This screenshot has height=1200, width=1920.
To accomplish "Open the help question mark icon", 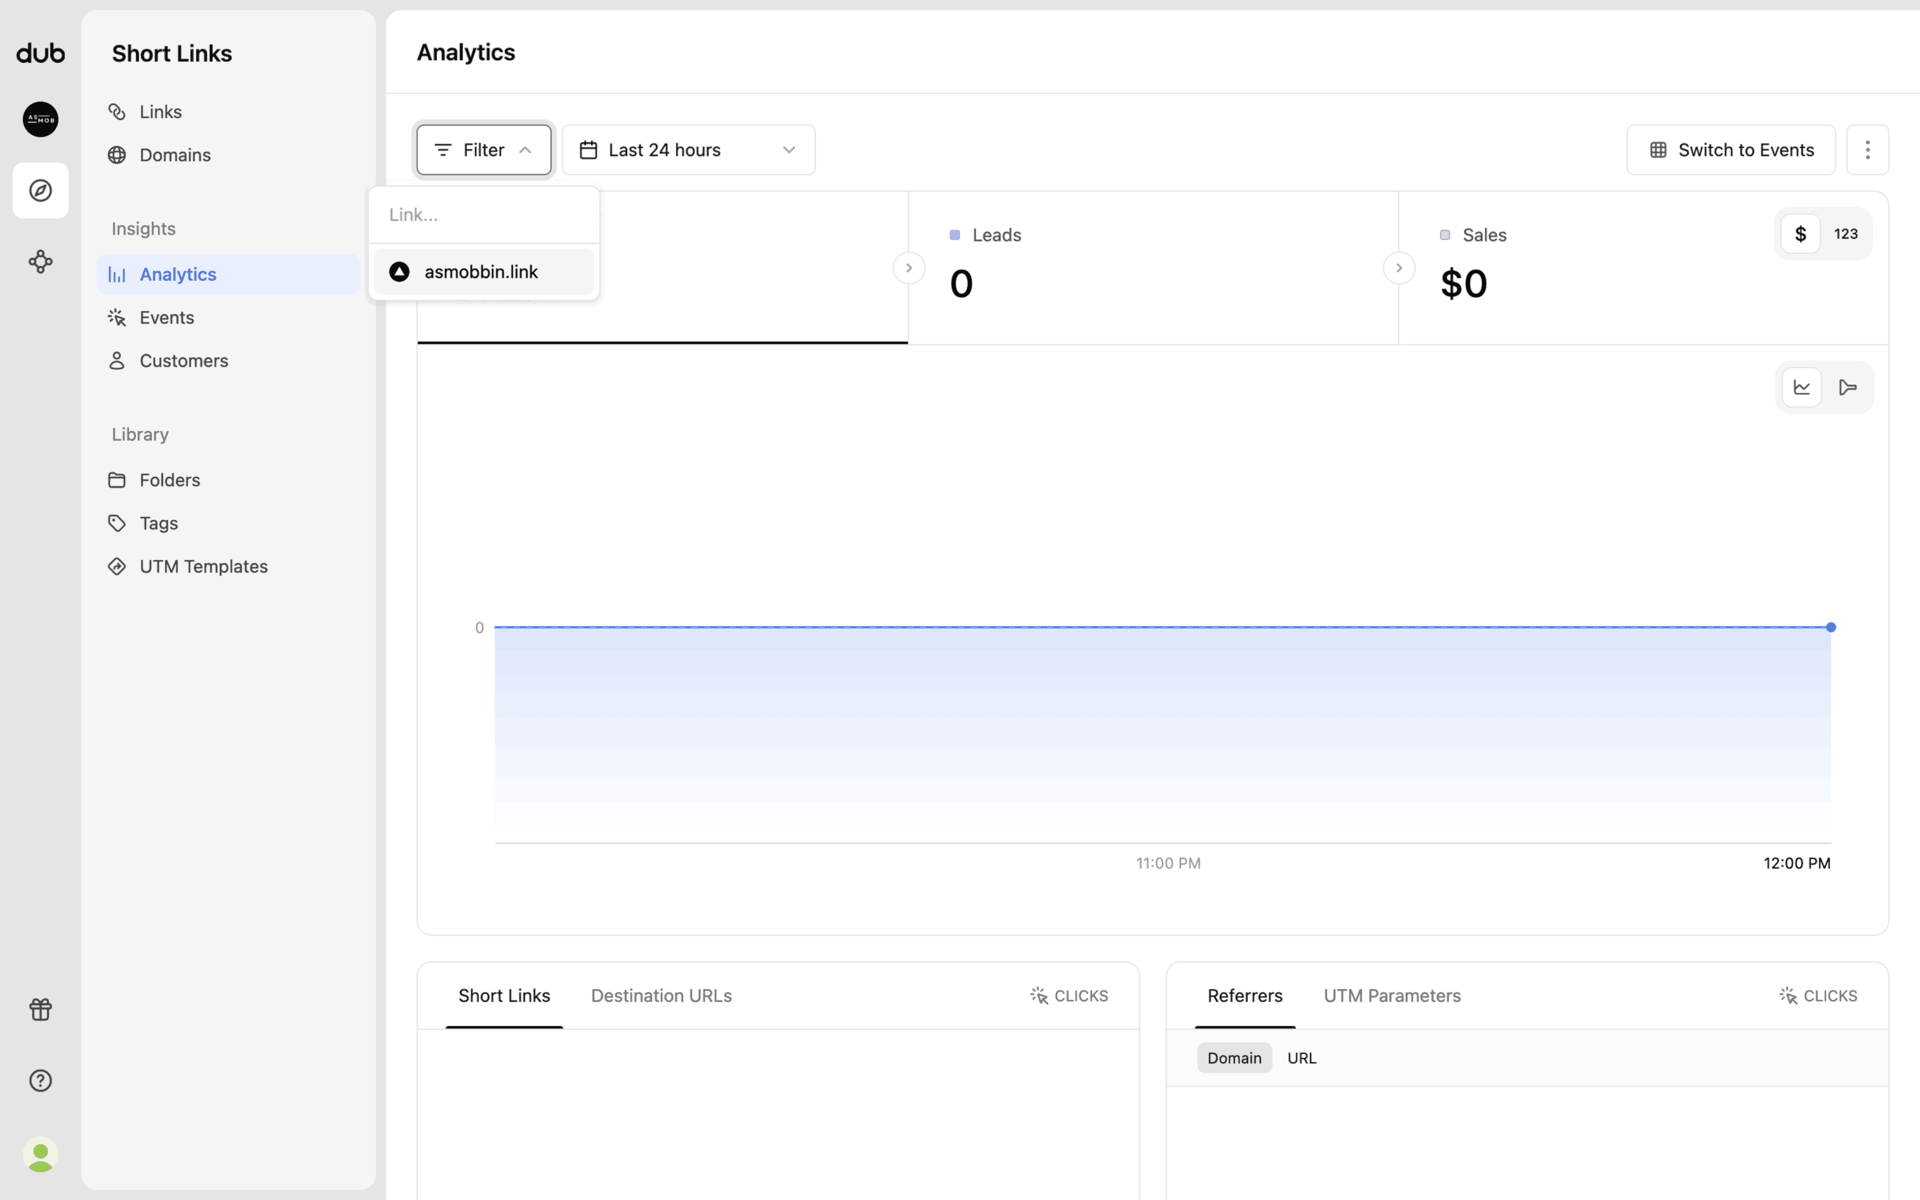I will pos(40,1081).
